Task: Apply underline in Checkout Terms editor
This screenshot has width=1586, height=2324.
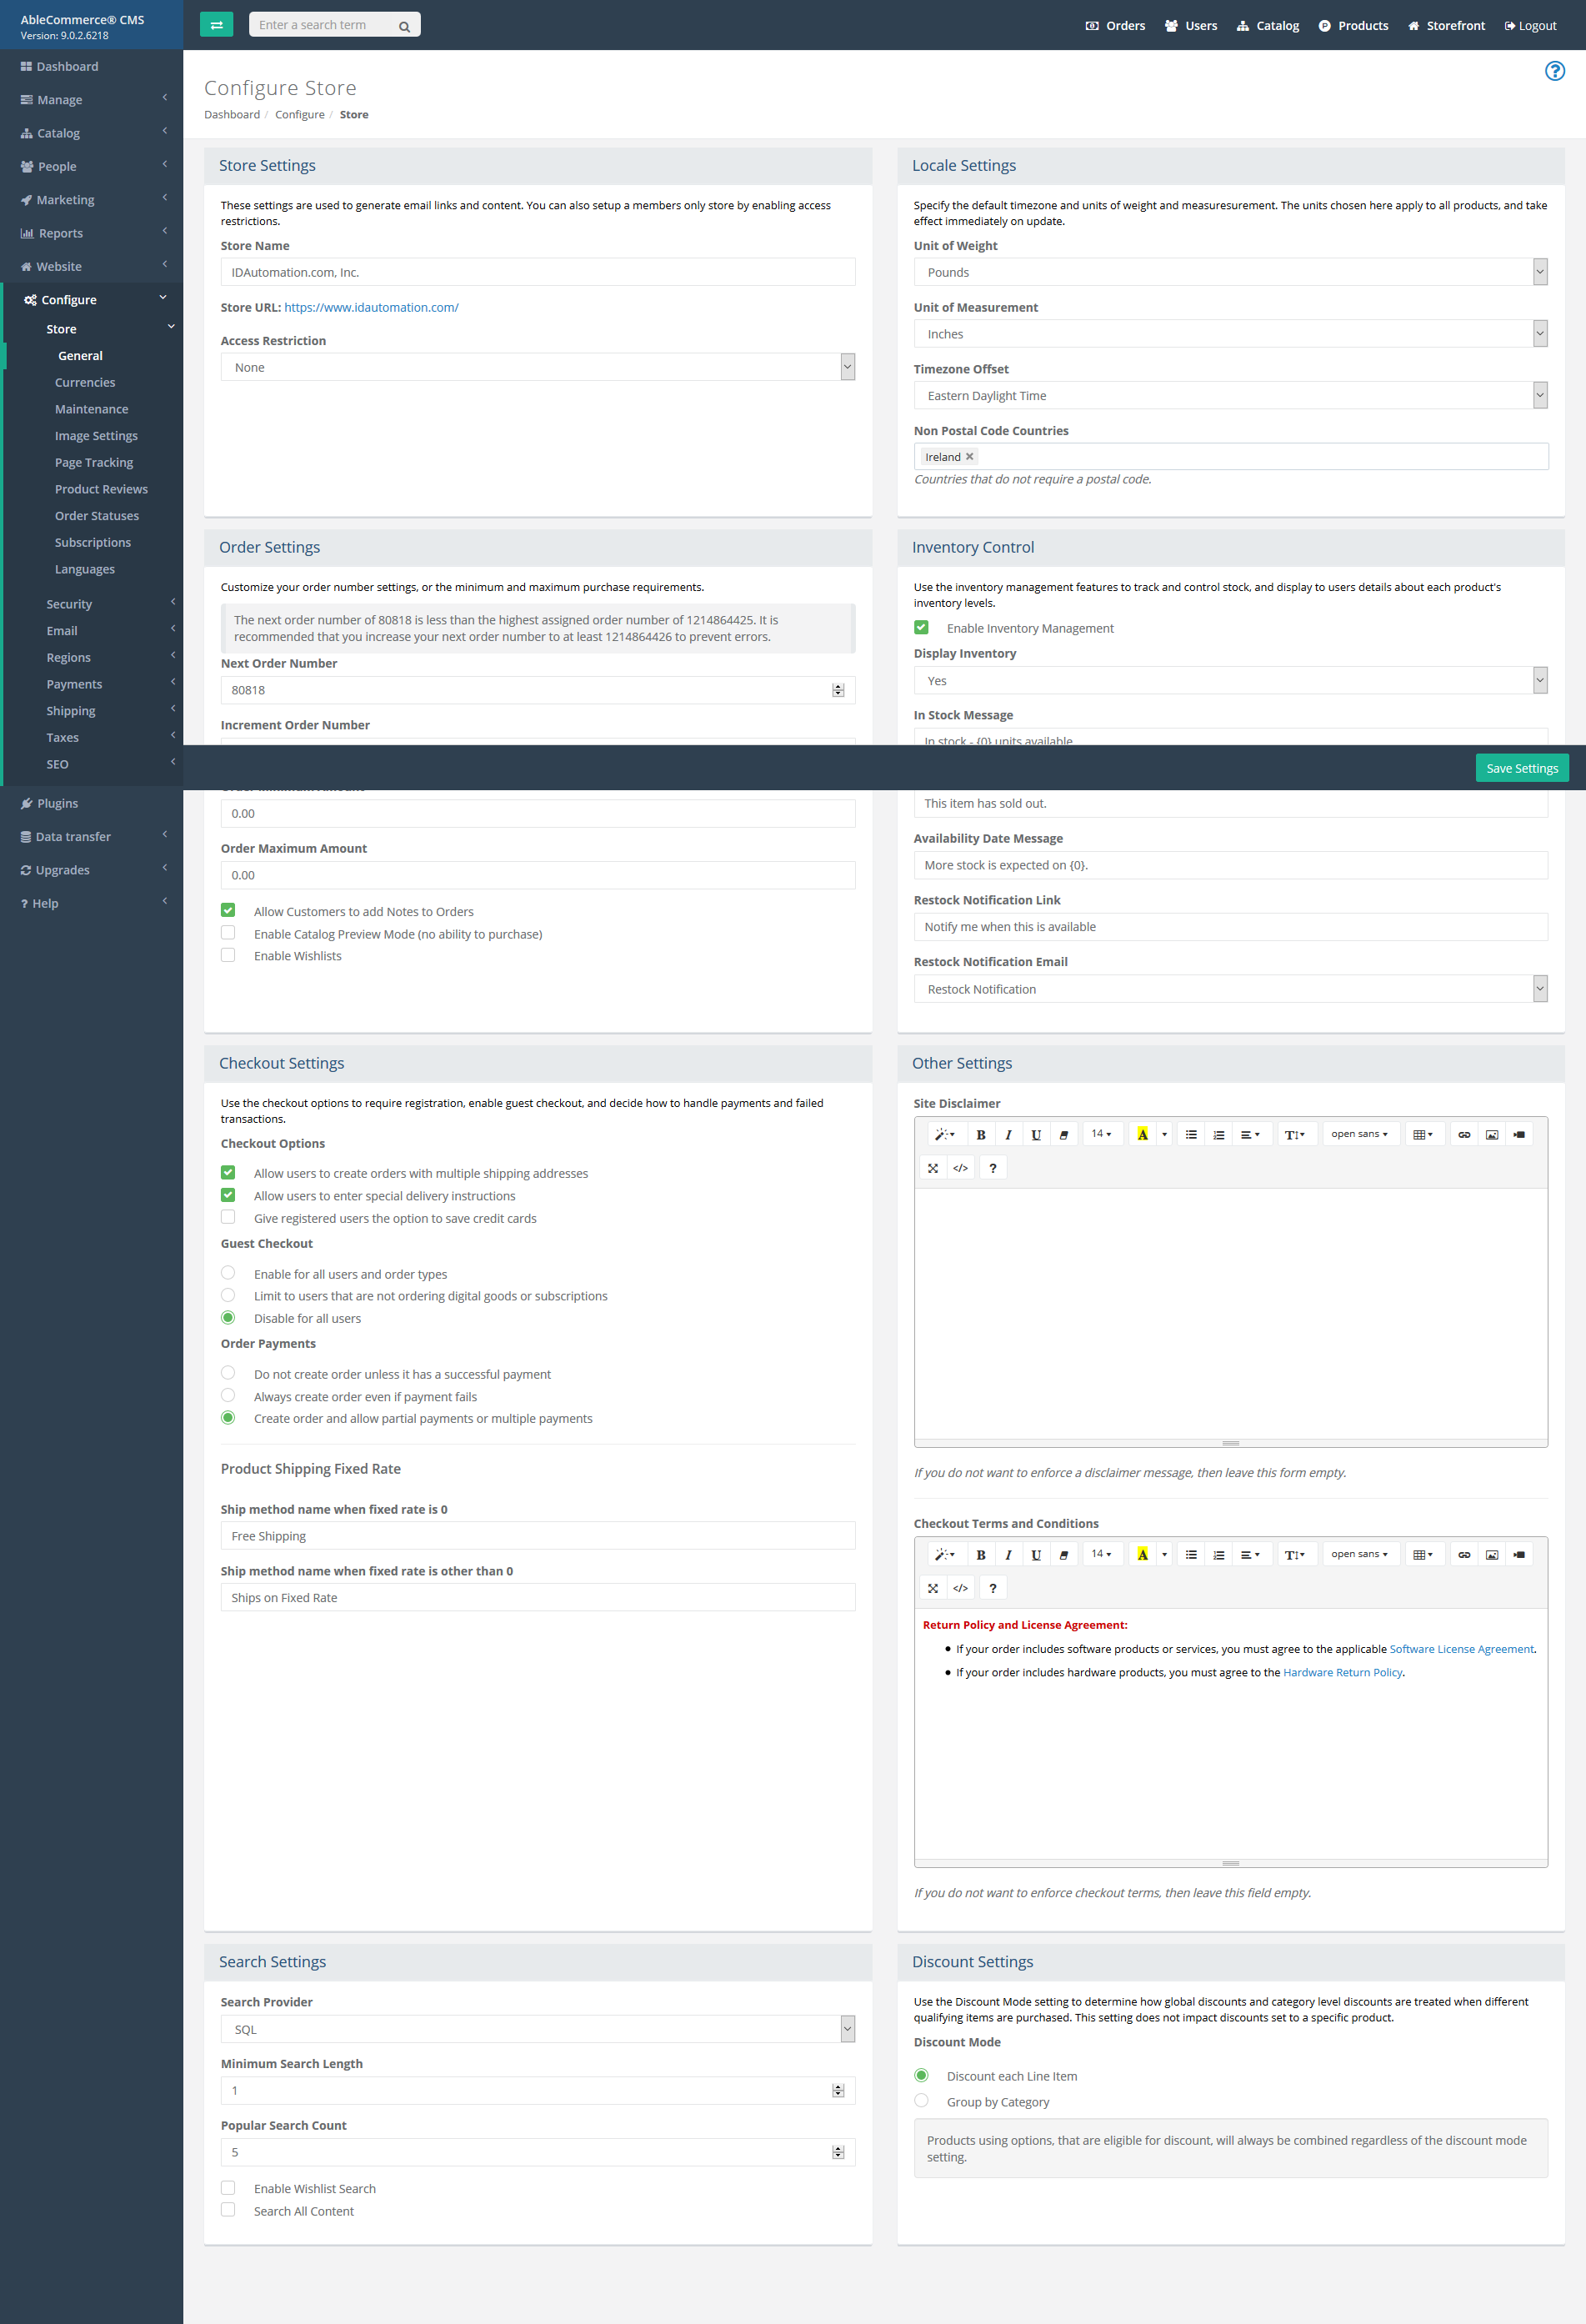Action: tap(1036, 1554)
